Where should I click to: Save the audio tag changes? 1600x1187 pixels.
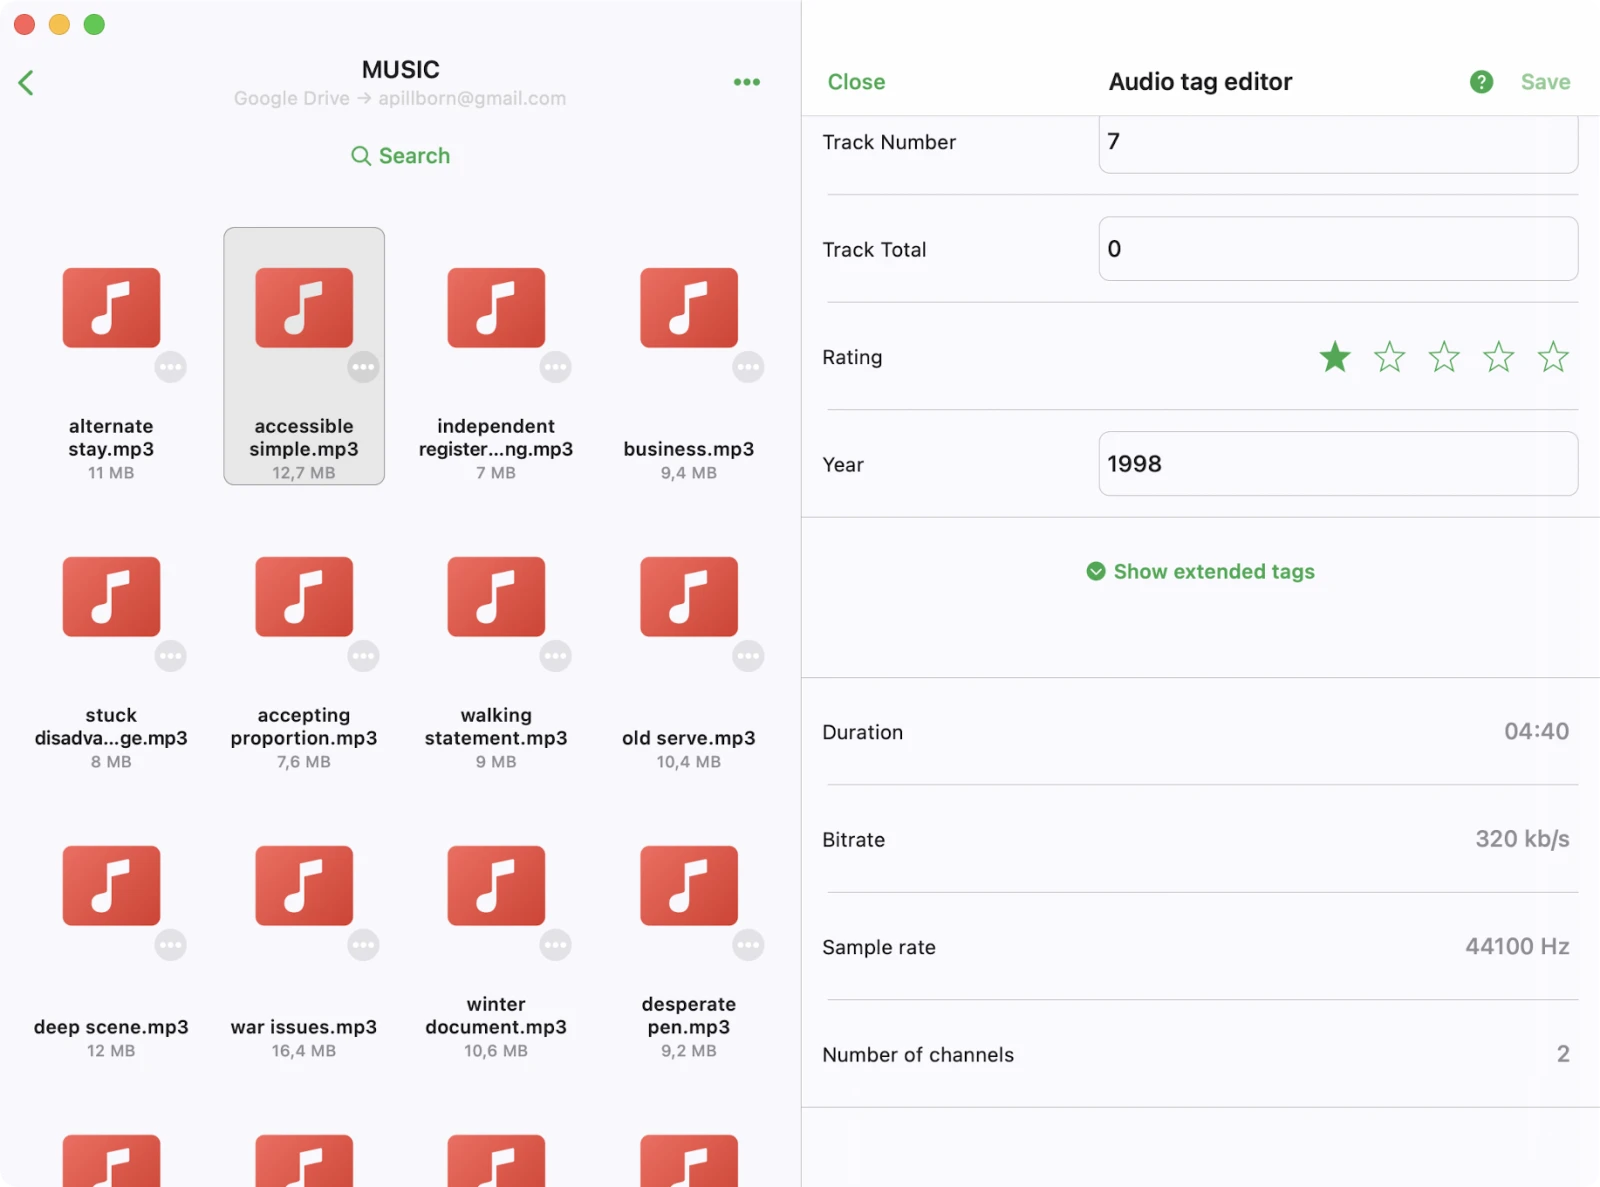(x=1545, y=82)
